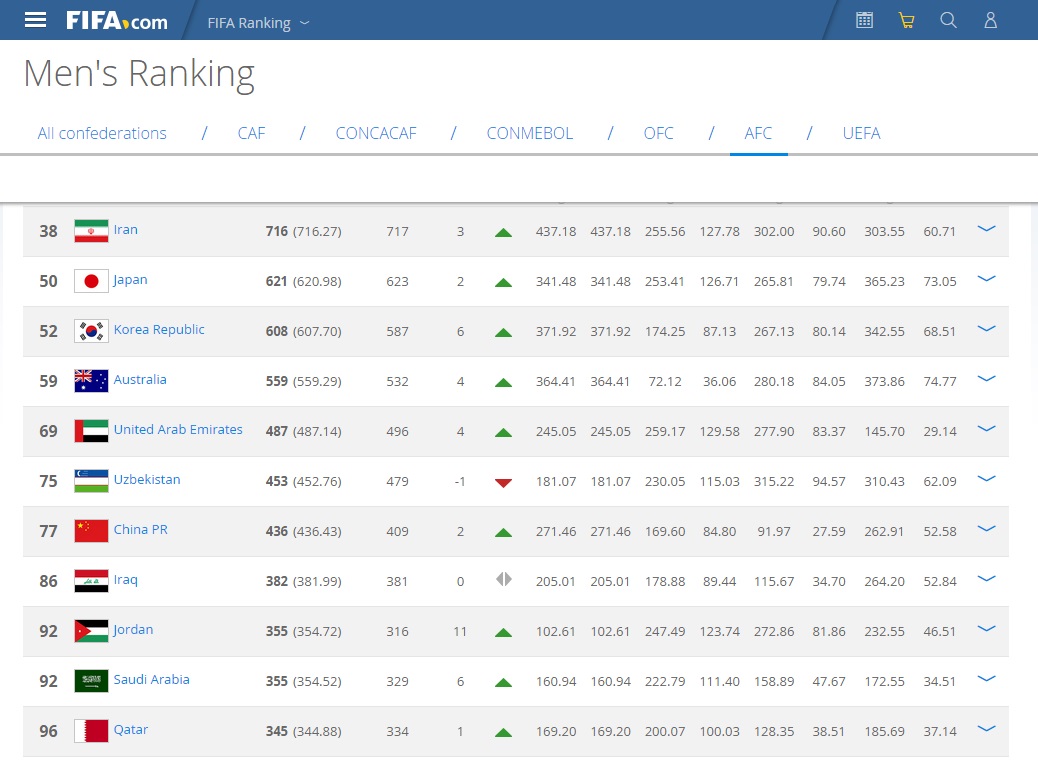The width and height of the screenshot is (1038, 768).
Task: Open the user profile icon
Action: click(990, 20)
